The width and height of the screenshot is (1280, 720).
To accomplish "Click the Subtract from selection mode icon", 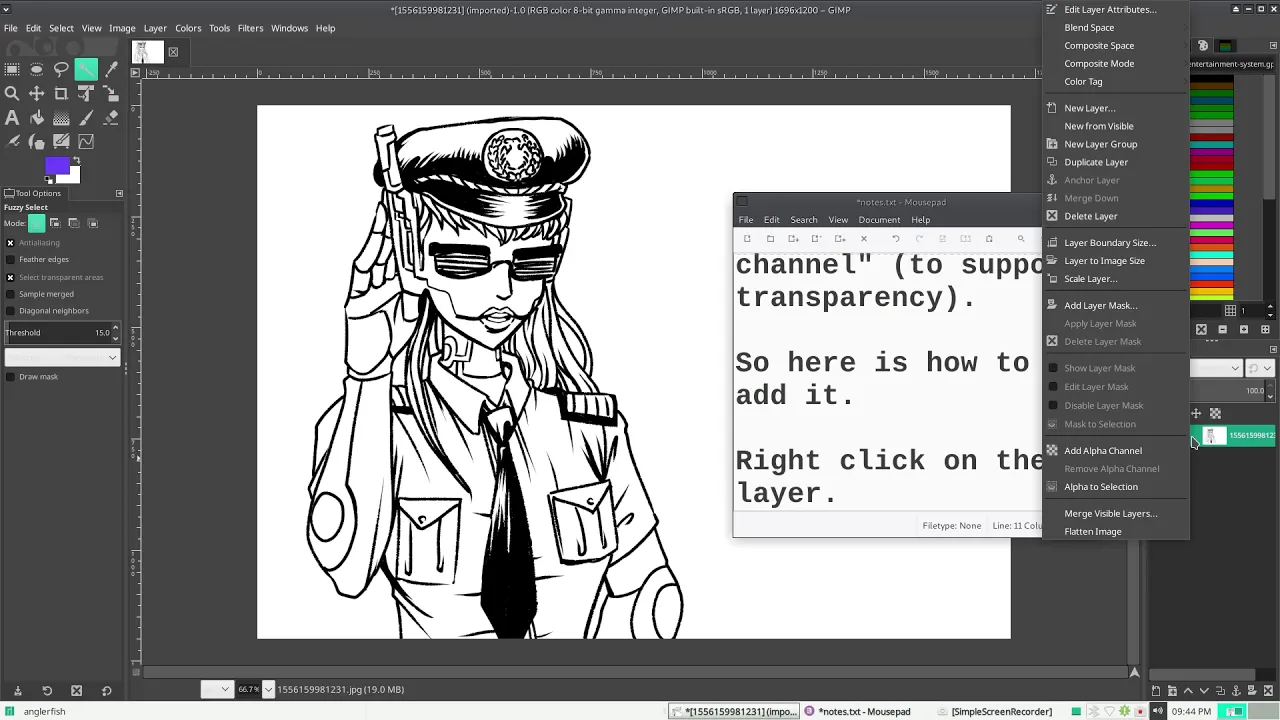I will coord(74,223).
